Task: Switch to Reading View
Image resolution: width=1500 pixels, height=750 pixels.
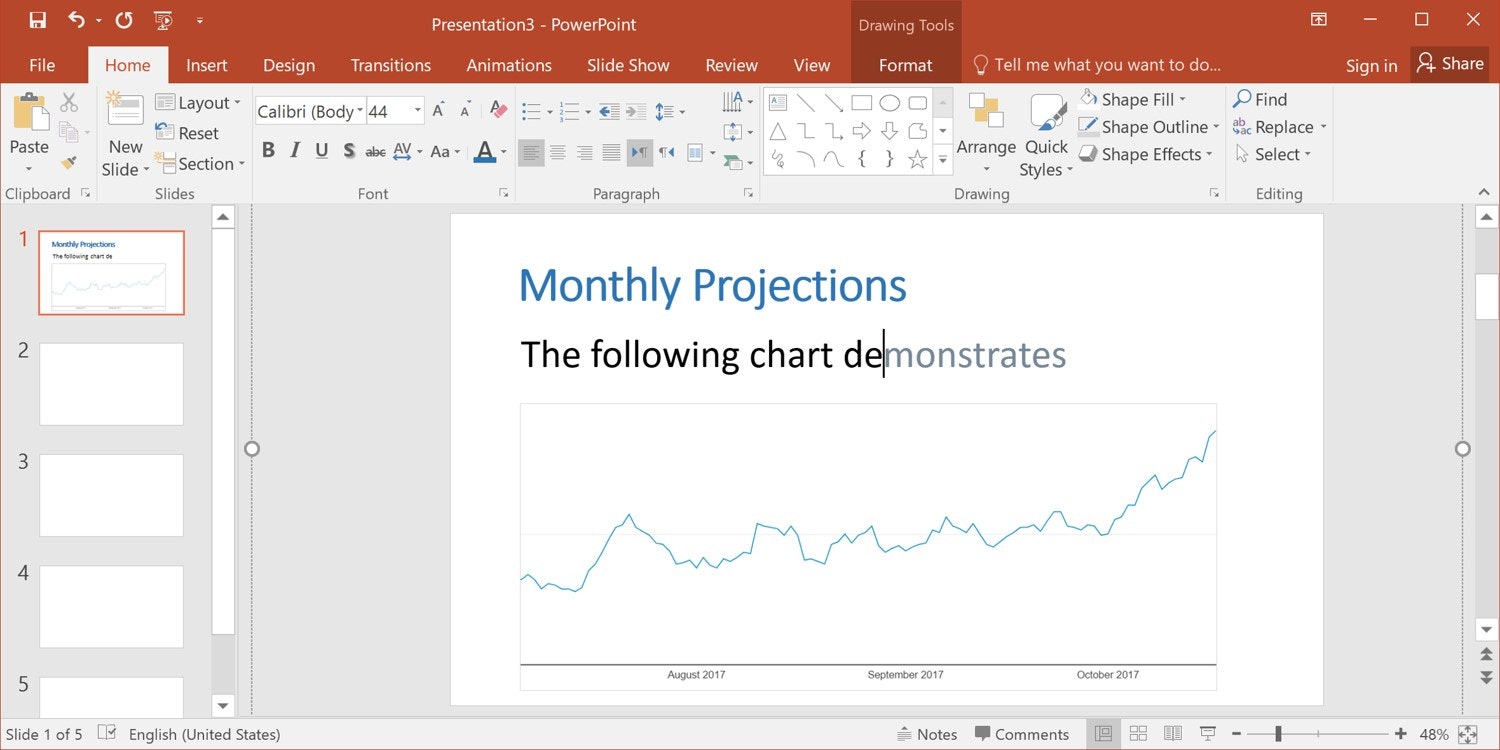Action: pos(1172,733)
